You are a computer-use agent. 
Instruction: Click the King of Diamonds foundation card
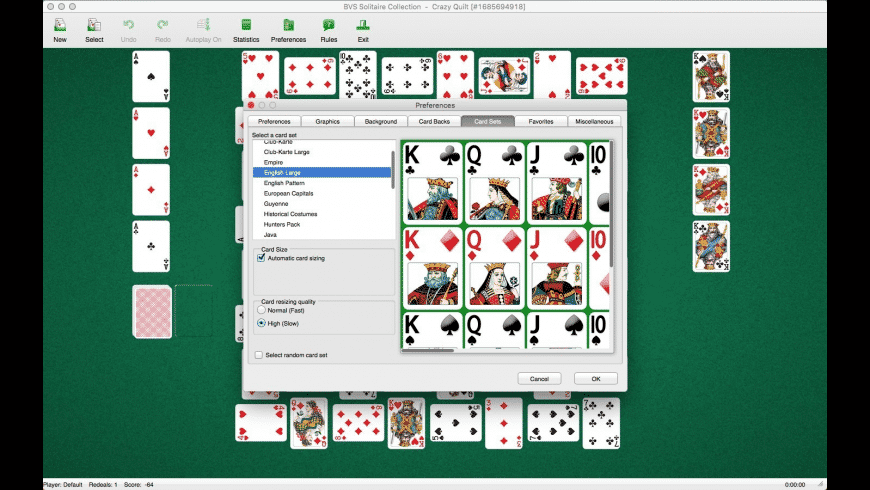pyautogui.click(x=711, y=190)
